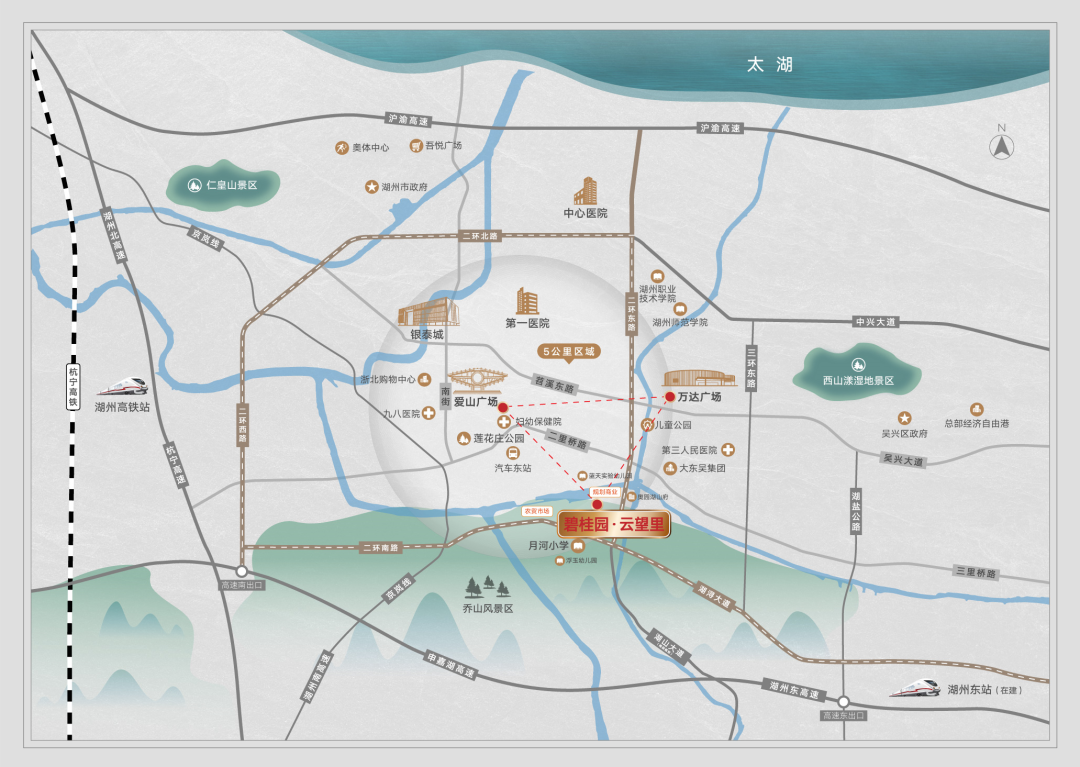
Task: Click the 5公里区域 label bubble
Action: [x=569, y=352]
